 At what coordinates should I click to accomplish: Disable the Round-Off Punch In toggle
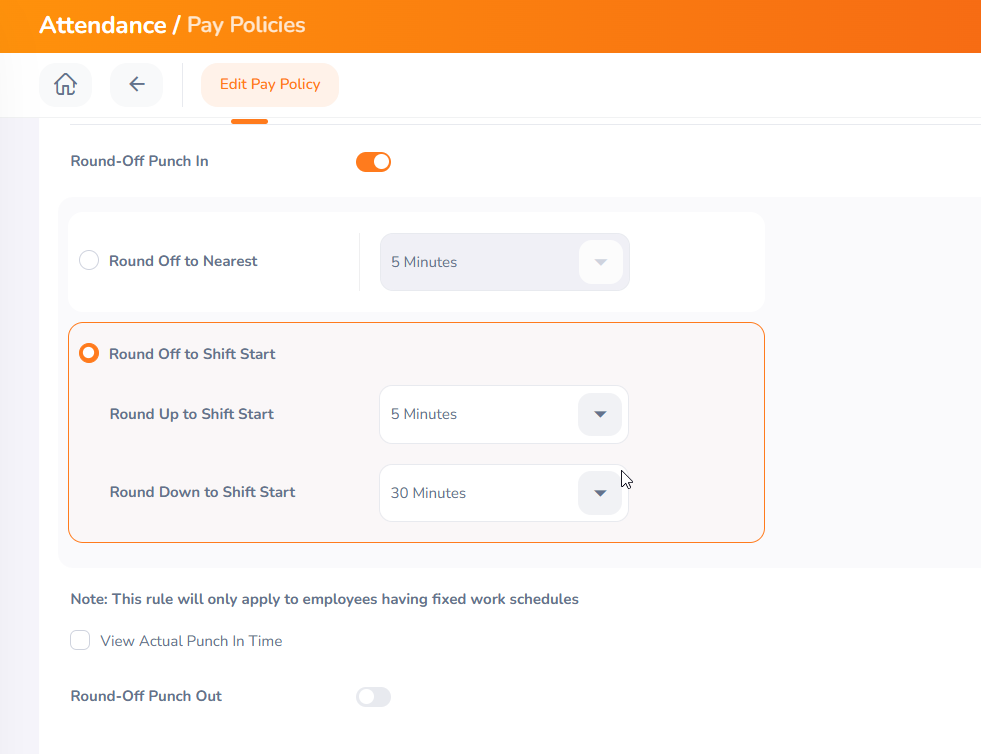tap(373, 162)
